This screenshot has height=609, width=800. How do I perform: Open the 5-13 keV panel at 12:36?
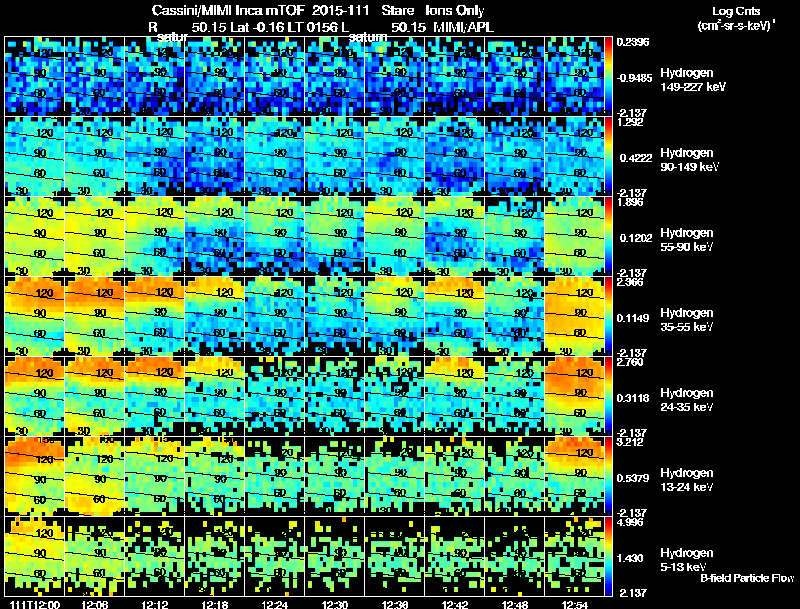[x=394, y=556]
